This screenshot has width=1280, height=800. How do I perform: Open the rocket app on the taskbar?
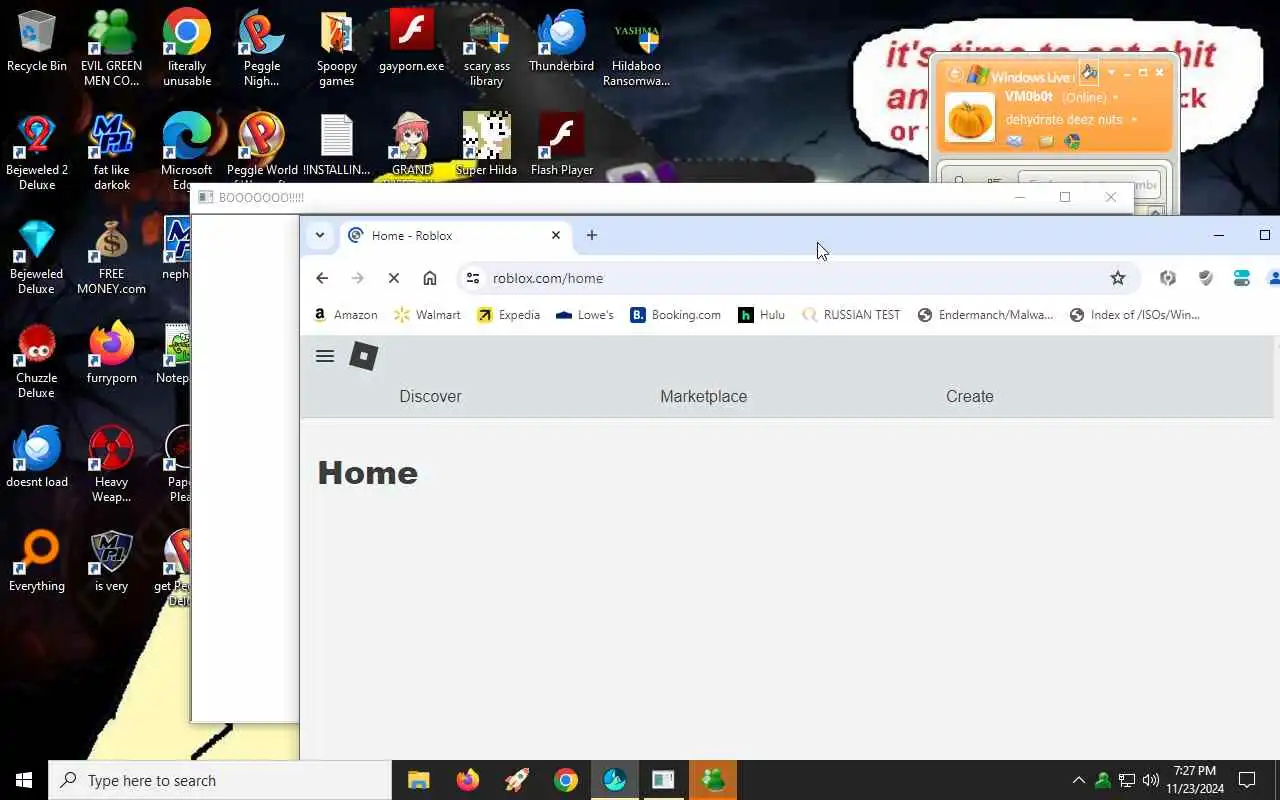click(516, 780)
